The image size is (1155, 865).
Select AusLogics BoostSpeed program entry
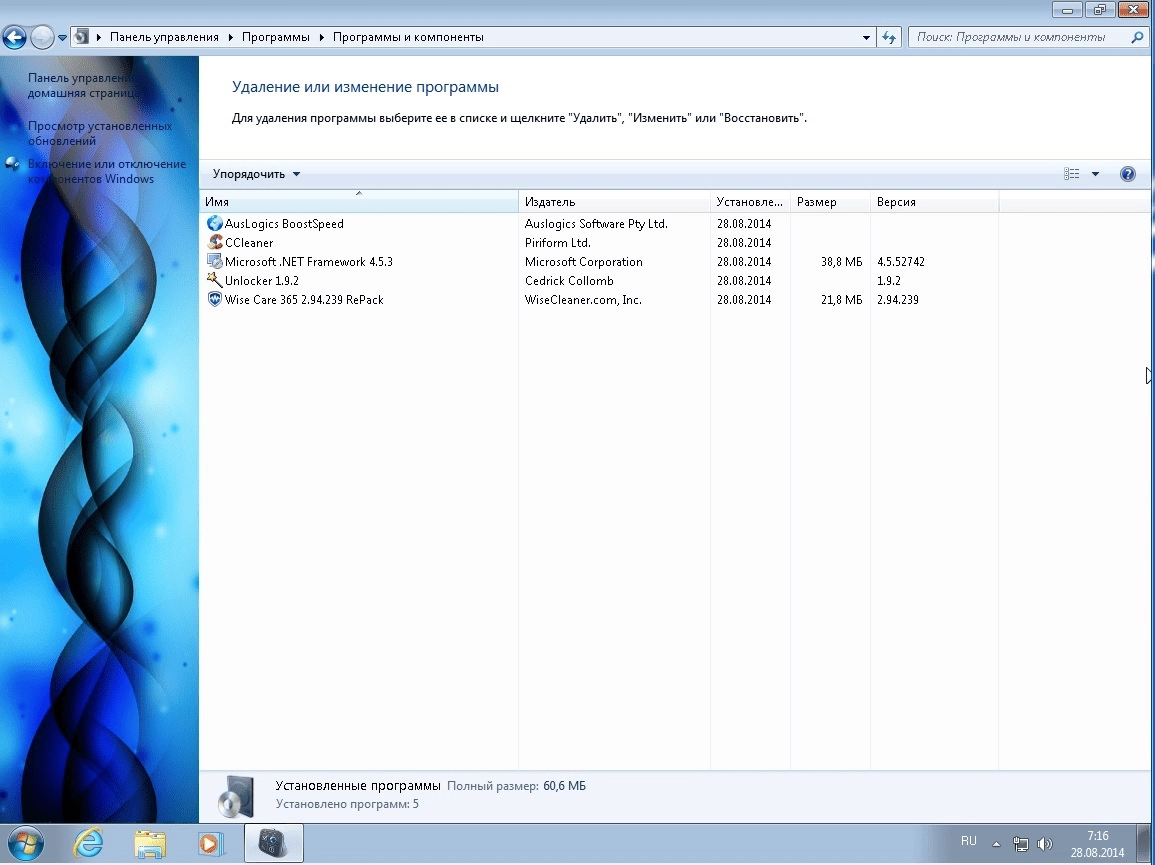point(284,223)
